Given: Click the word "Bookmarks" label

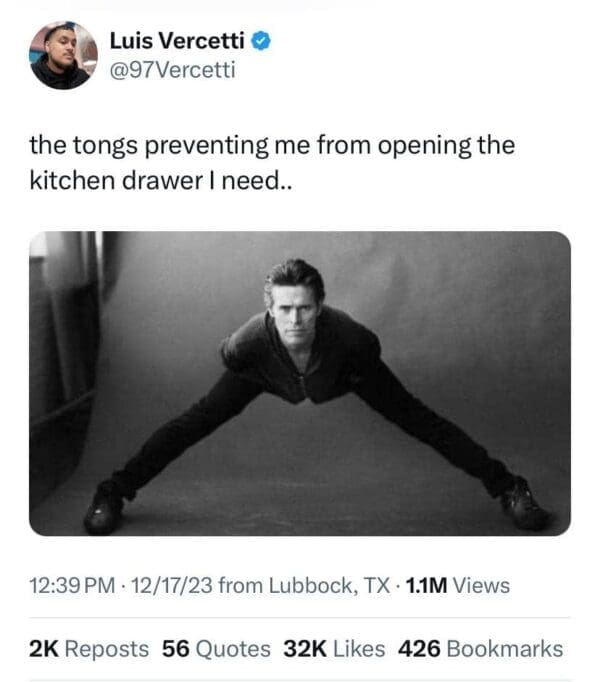Looking at the screenshot, I should [506, 648].
